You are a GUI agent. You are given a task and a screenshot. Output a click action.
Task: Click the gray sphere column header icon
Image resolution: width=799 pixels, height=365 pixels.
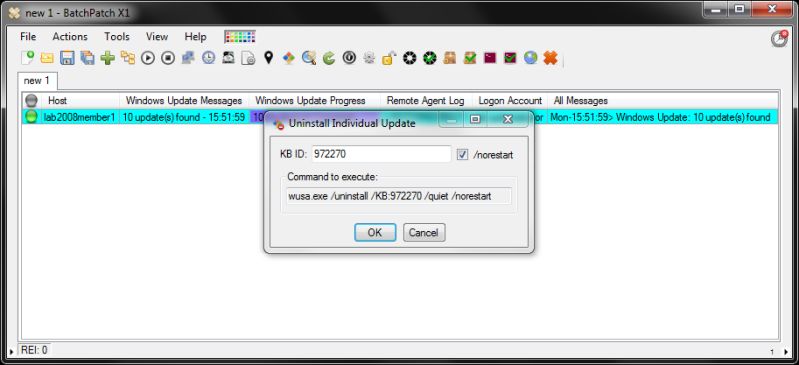(x=32, y=101)
